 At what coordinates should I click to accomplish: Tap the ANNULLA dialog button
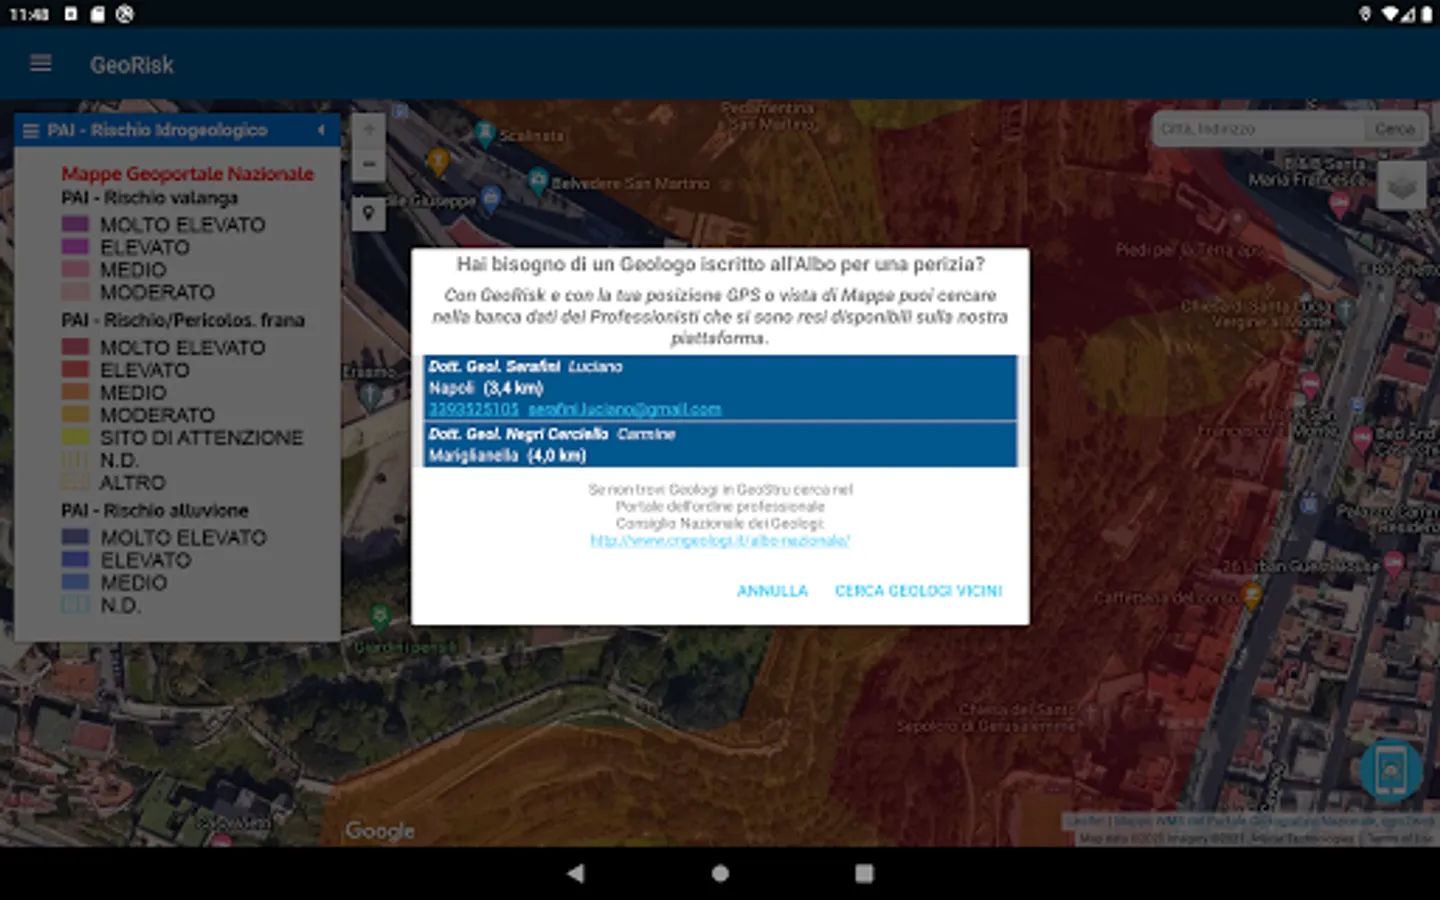pos(772,591)
